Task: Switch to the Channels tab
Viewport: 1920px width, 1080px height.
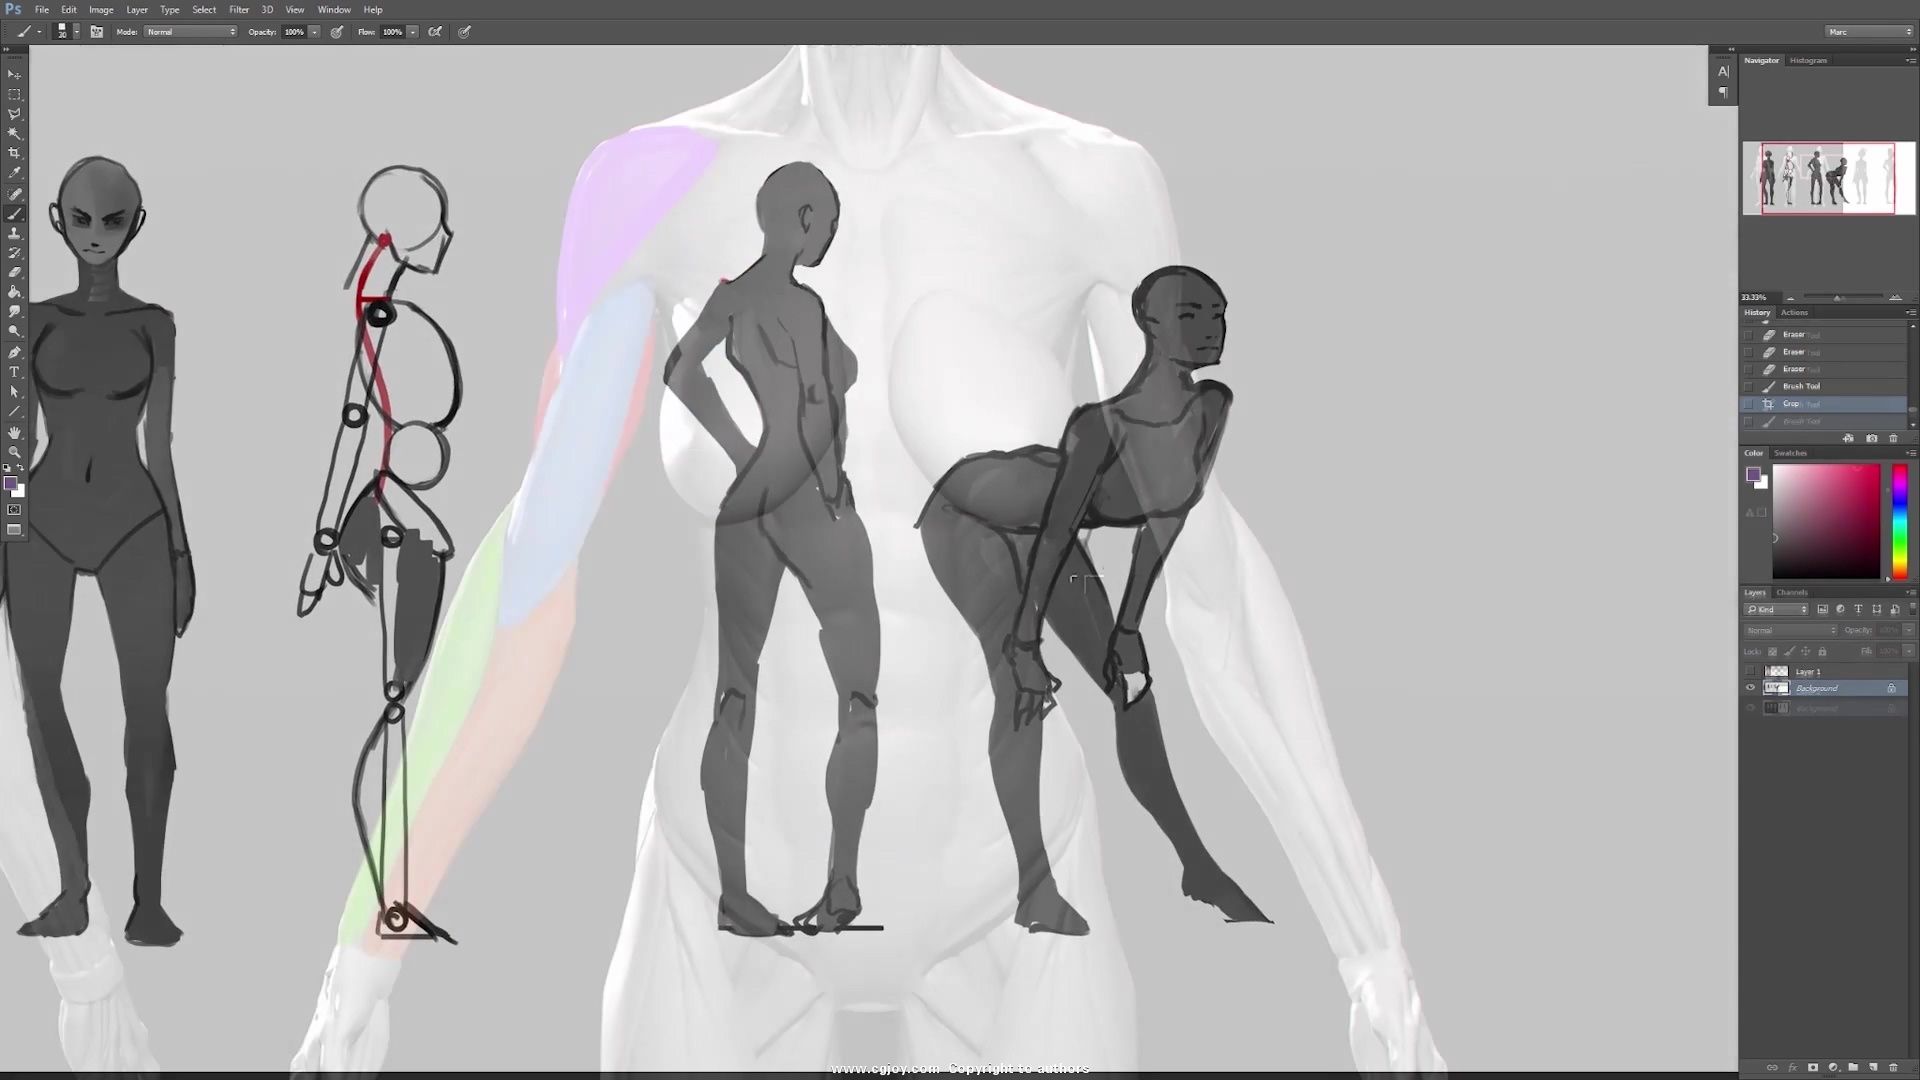Action: click(x=1792, y=593)
